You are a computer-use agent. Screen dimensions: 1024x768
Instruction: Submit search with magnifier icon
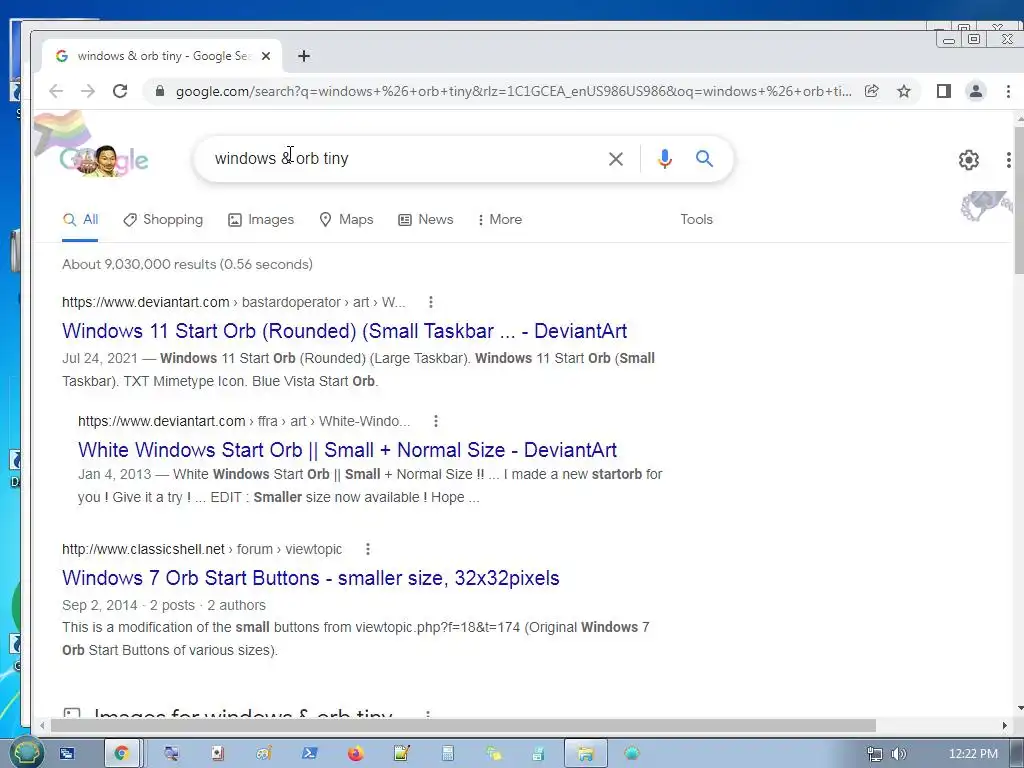(x=704, y=159)
